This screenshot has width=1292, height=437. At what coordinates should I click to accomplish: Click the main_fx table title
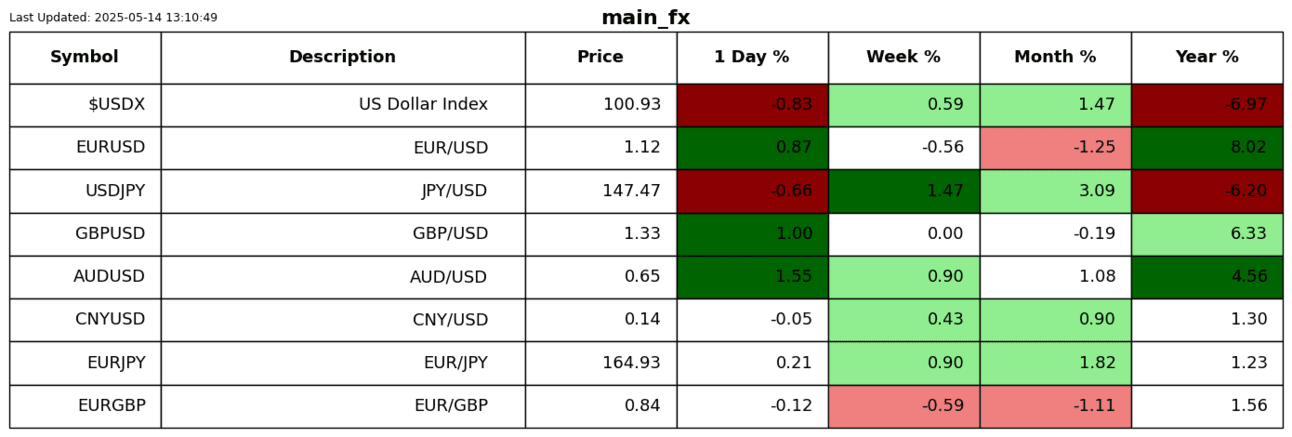click(x=645, y=18)
